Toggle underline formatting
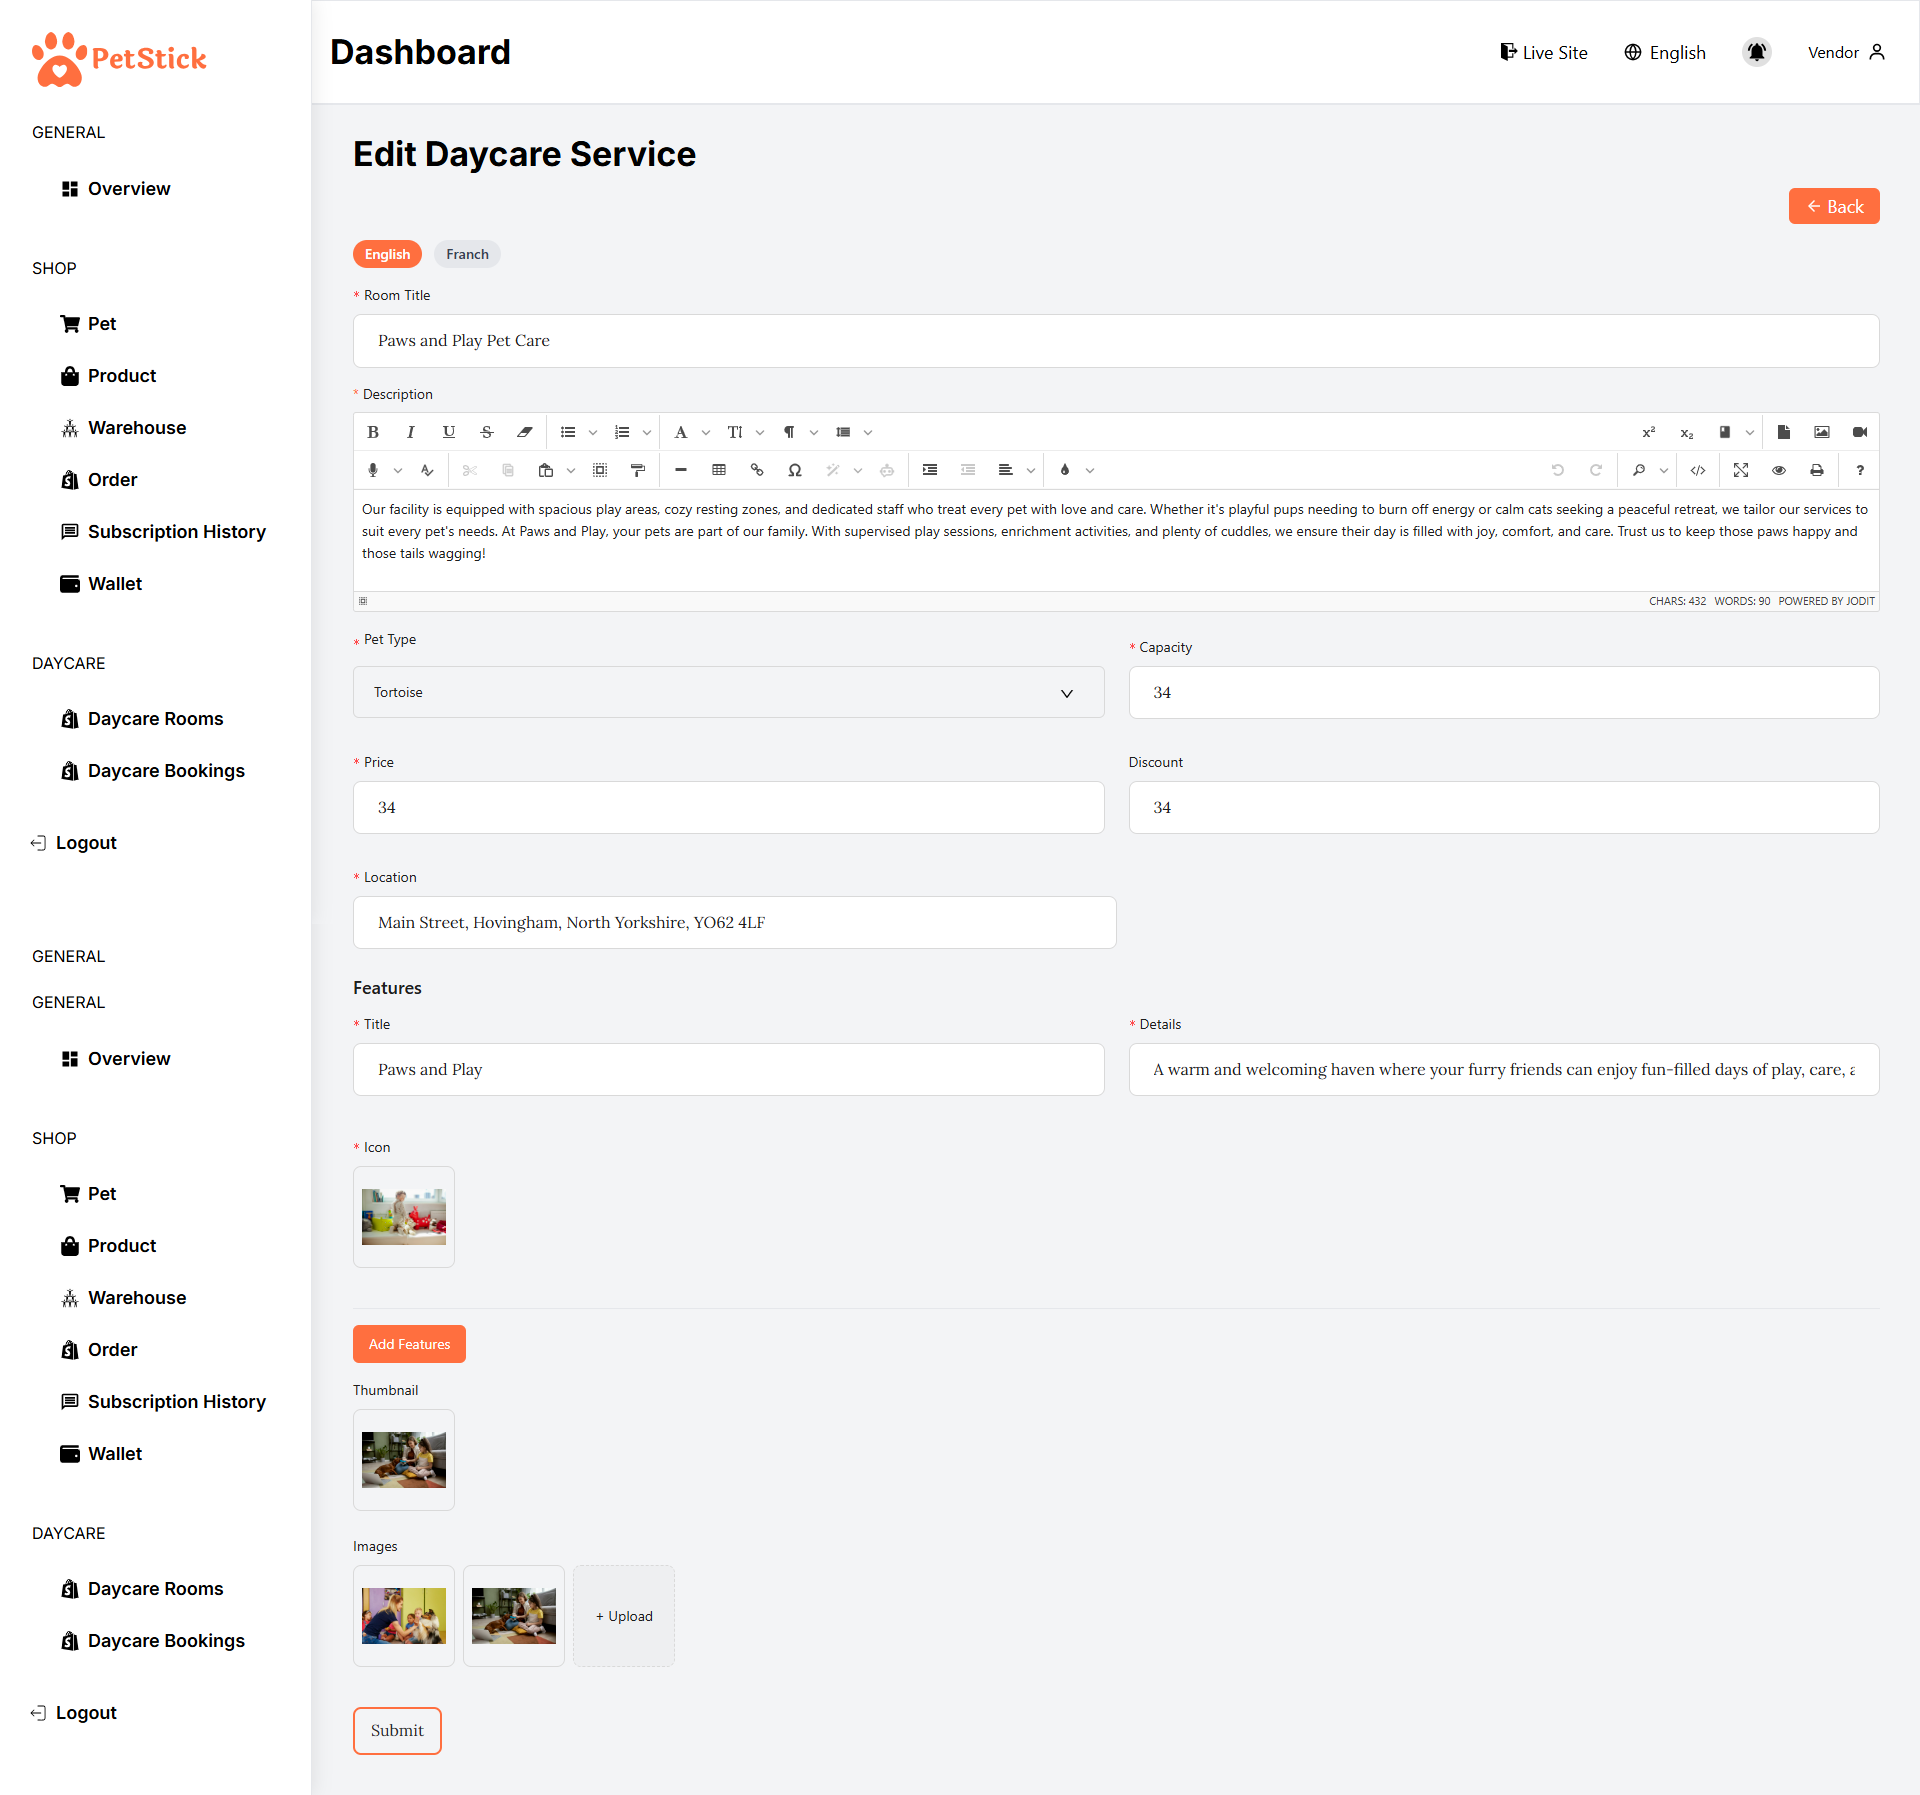The height and width of the screenshot is (1795, 1920). [x=449, y=432]
